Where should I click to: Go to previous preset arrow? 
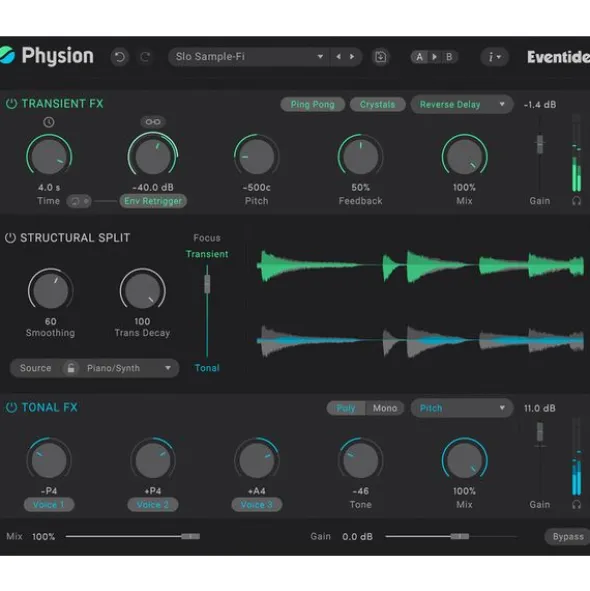(339, 57)
